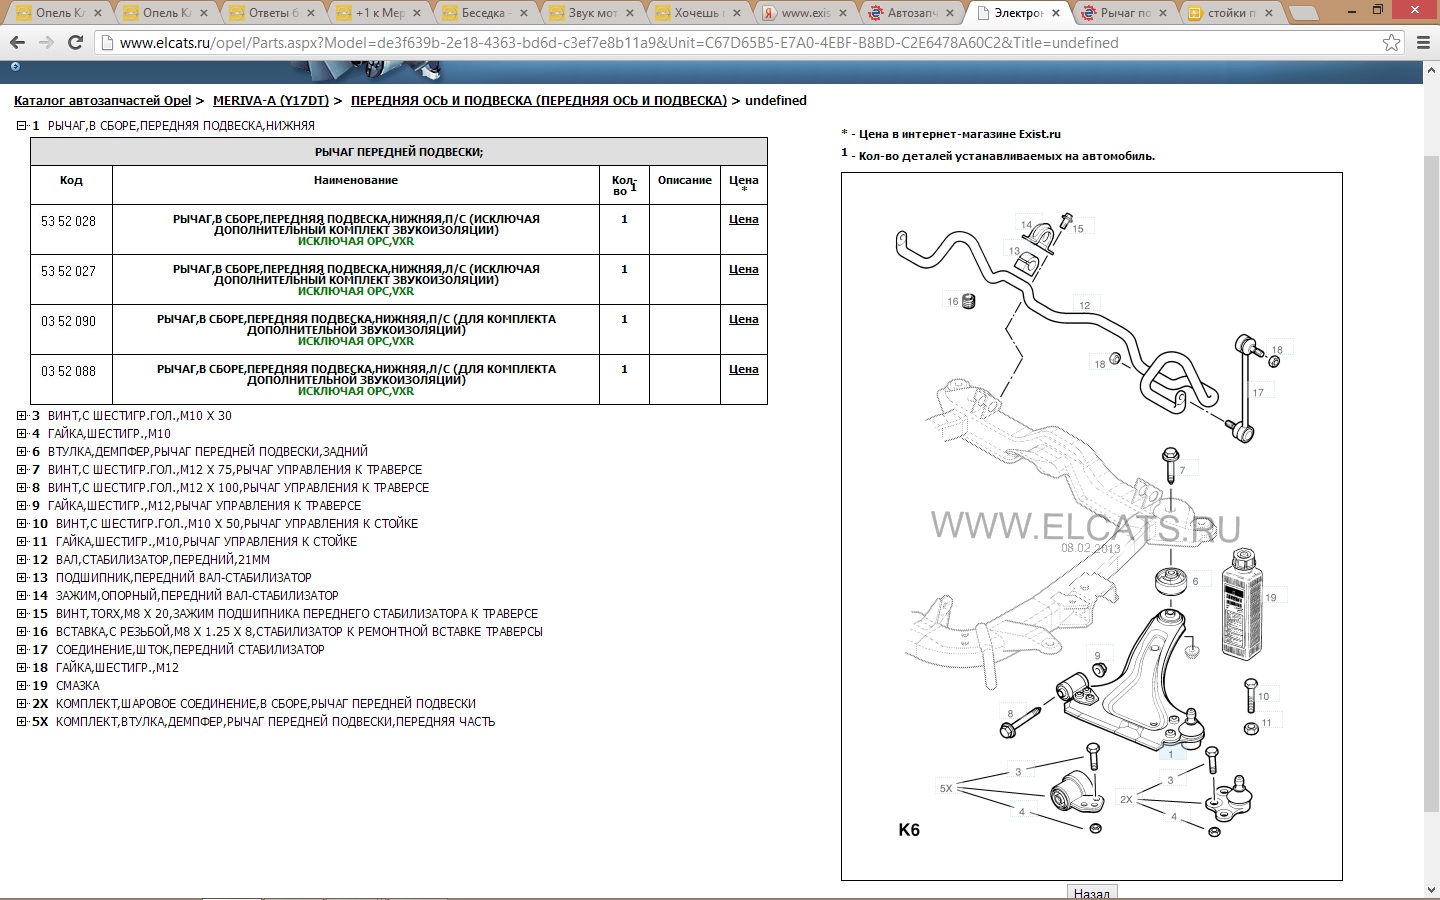Viewport: 1440px width, 900px height.
Task: Bookmark page with the star icon
Action: pyautogui.click(x=1391, y=43)
